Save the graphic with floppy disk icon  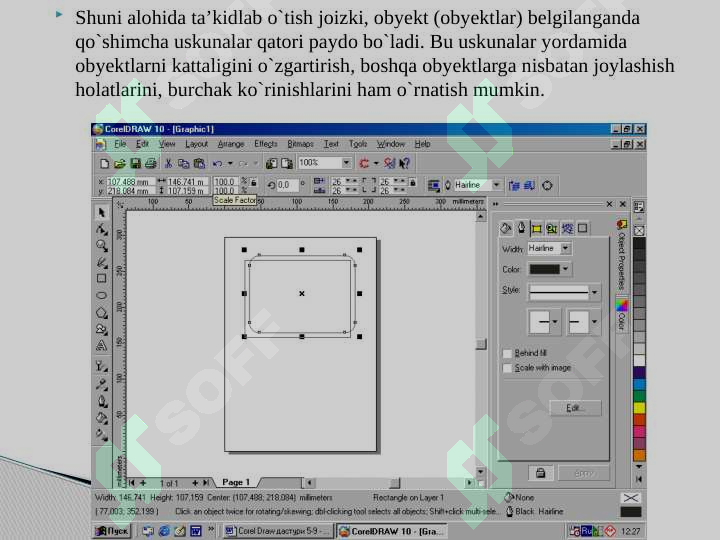[135, 163]
